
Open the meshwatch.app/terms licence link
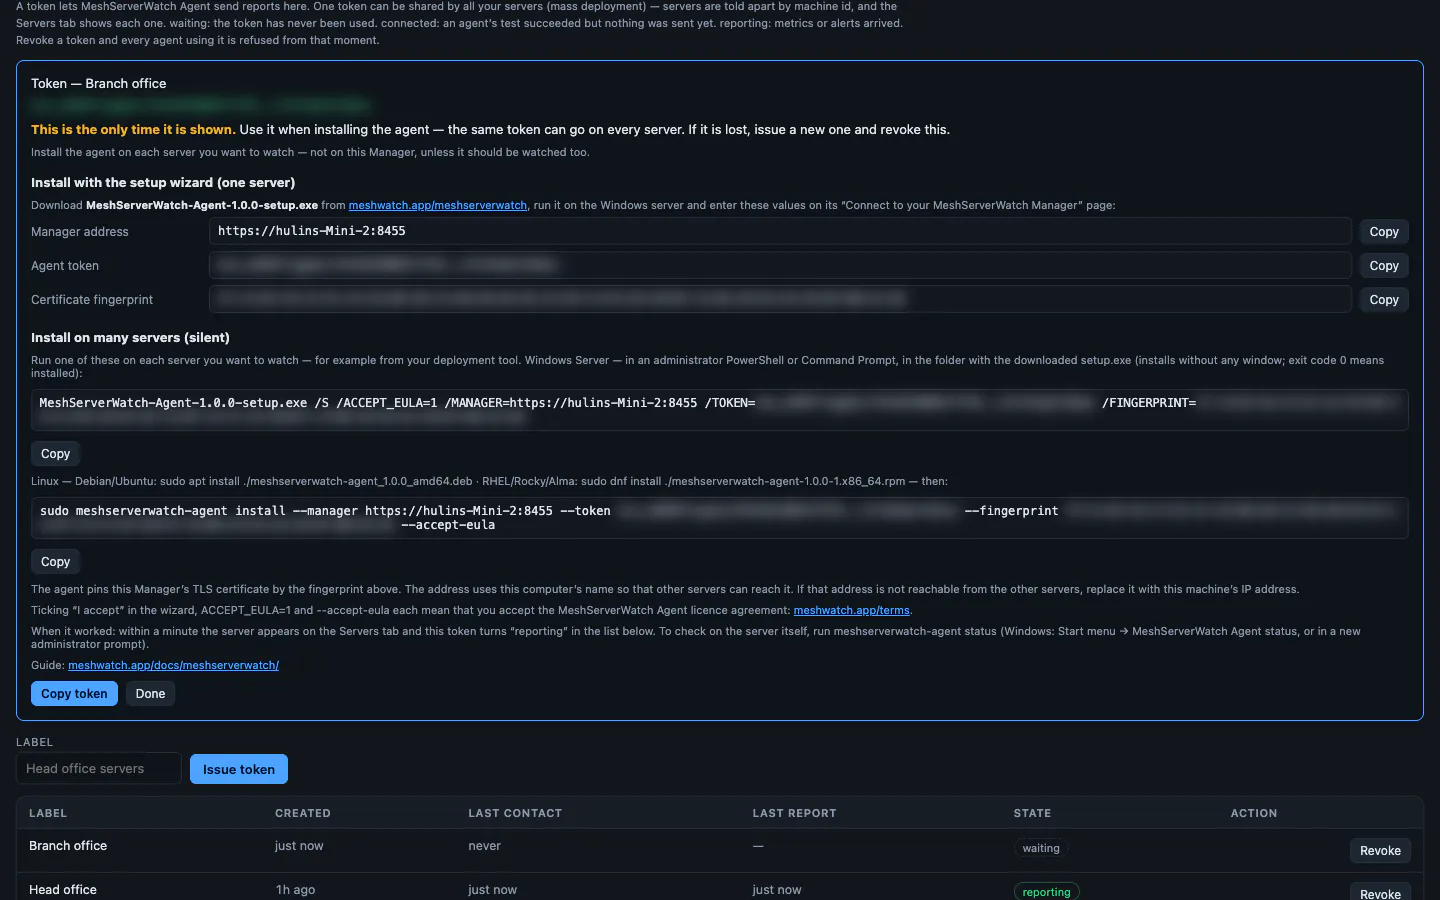[x=852, y=610]
